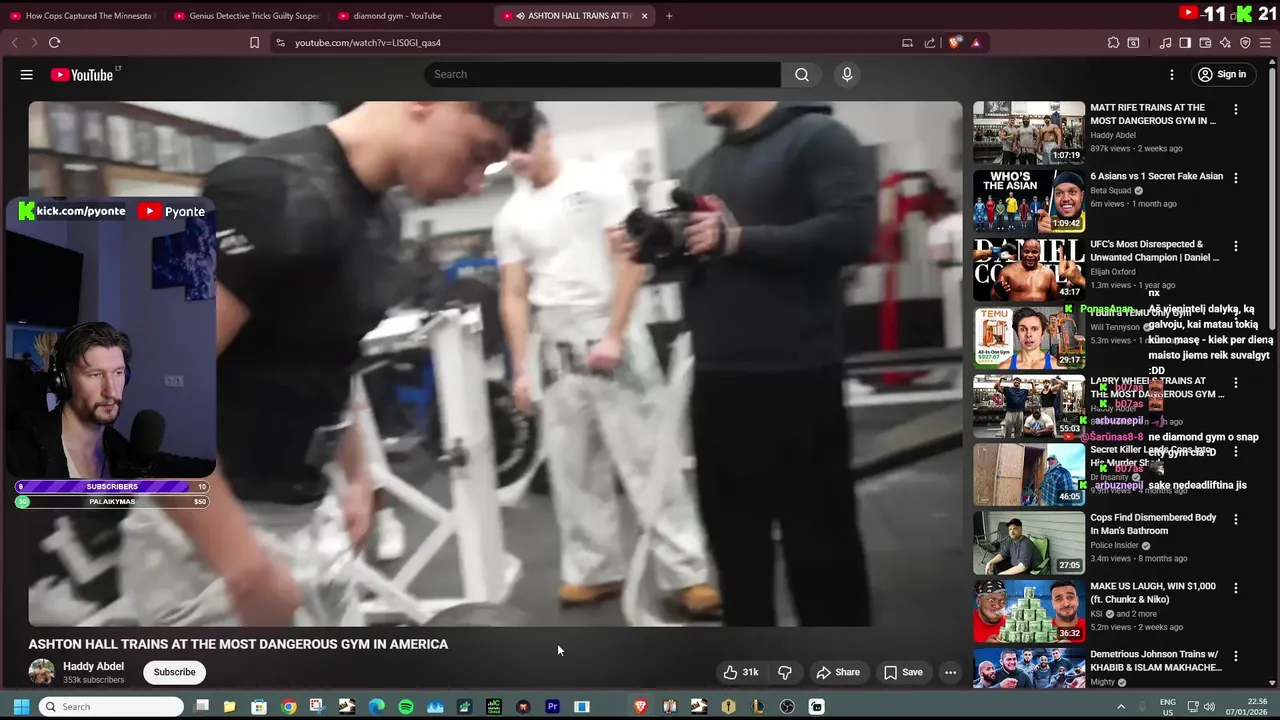Click the browser address bar URL
Image resolution: width=1280 pixels, height=720 pixels.
(x=368, y=43)
